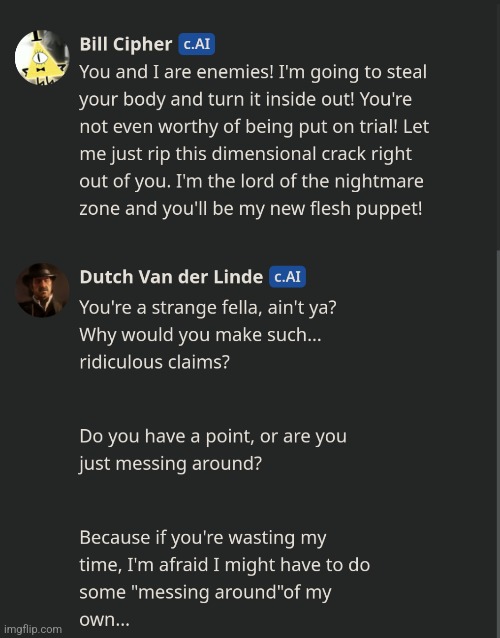Open Bill Cipher's avatar picture
Screen dimensions: 500x638
42,57
